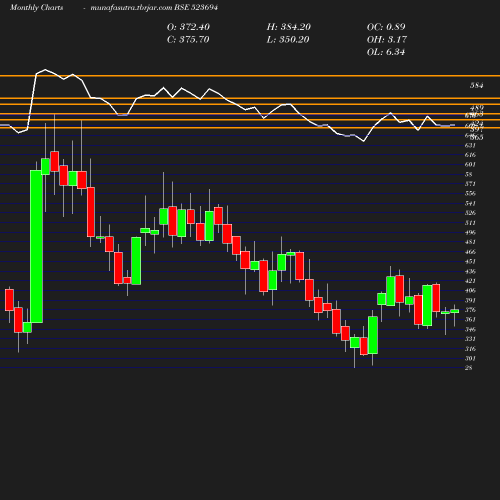This screenshot has width=500, height=500.
Task: Select the open value 'O: 372.40'
Action: tap(188, 27)
